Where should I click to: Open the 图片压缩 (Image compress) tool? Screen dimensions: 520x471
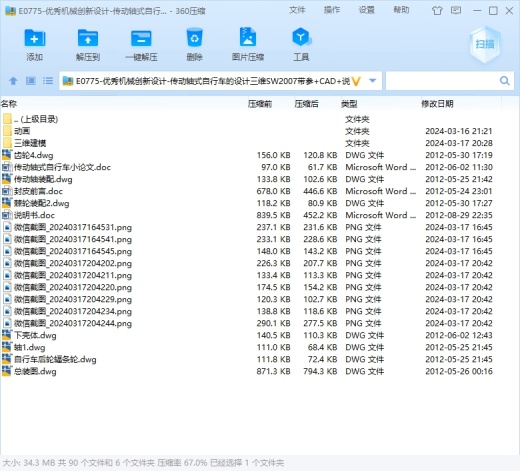(248, 37)
